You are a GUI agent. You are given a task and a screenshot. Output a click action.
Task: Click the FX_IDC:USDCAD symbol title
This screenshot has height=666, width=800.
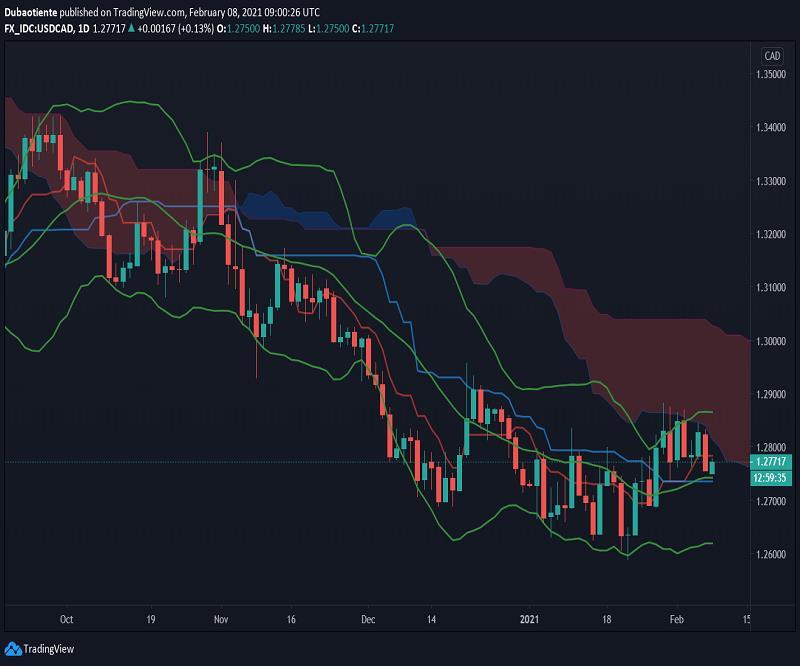tap(38, 29)
